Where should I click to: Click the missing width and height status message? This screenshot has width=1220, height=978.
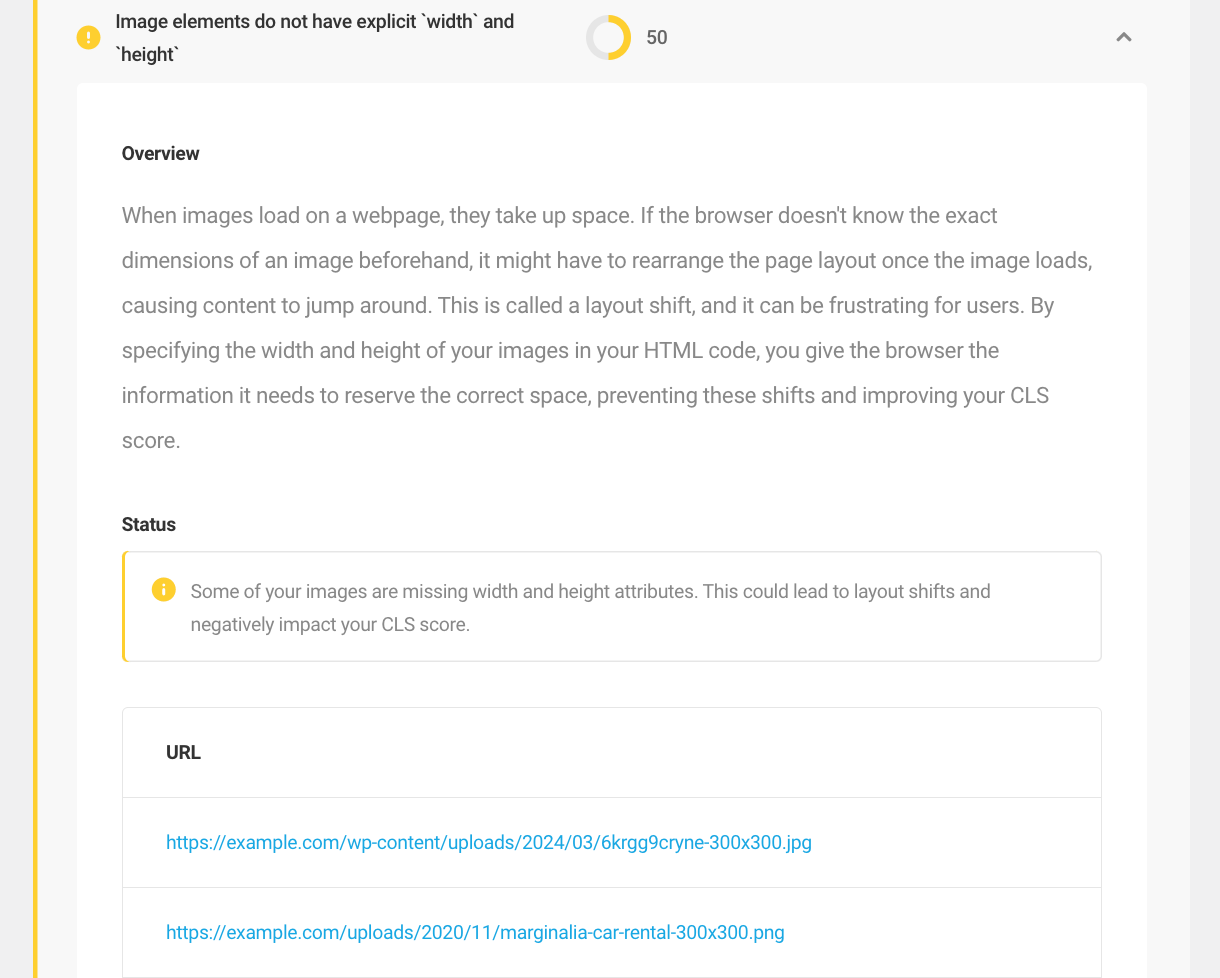coord(590,608)
